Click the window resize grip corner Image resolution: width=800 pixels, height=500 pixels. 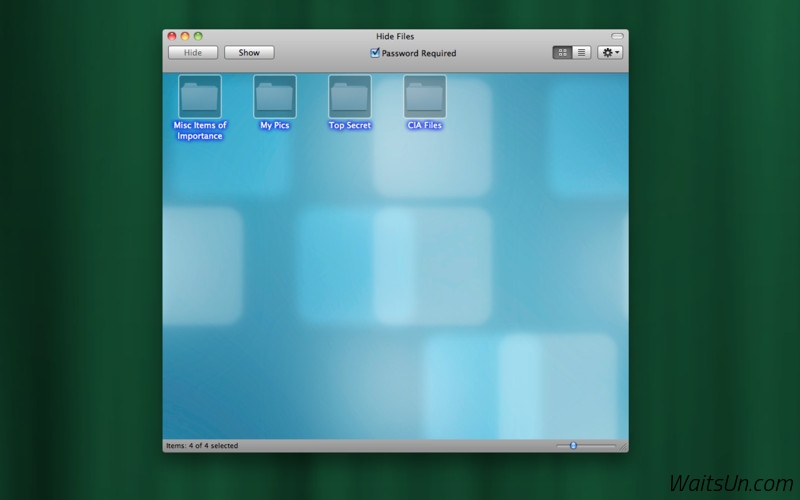(x=623, y=447)
